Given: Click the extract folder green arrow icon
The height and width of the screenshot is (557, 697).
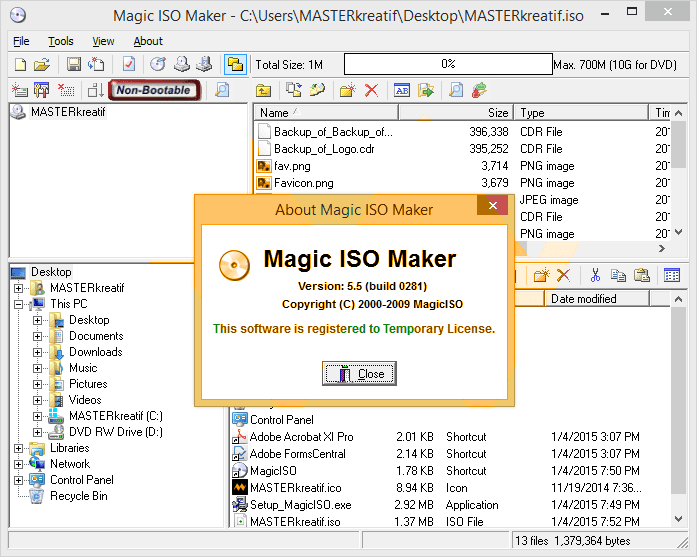Looking at the screenshot, I should point(426,90).
